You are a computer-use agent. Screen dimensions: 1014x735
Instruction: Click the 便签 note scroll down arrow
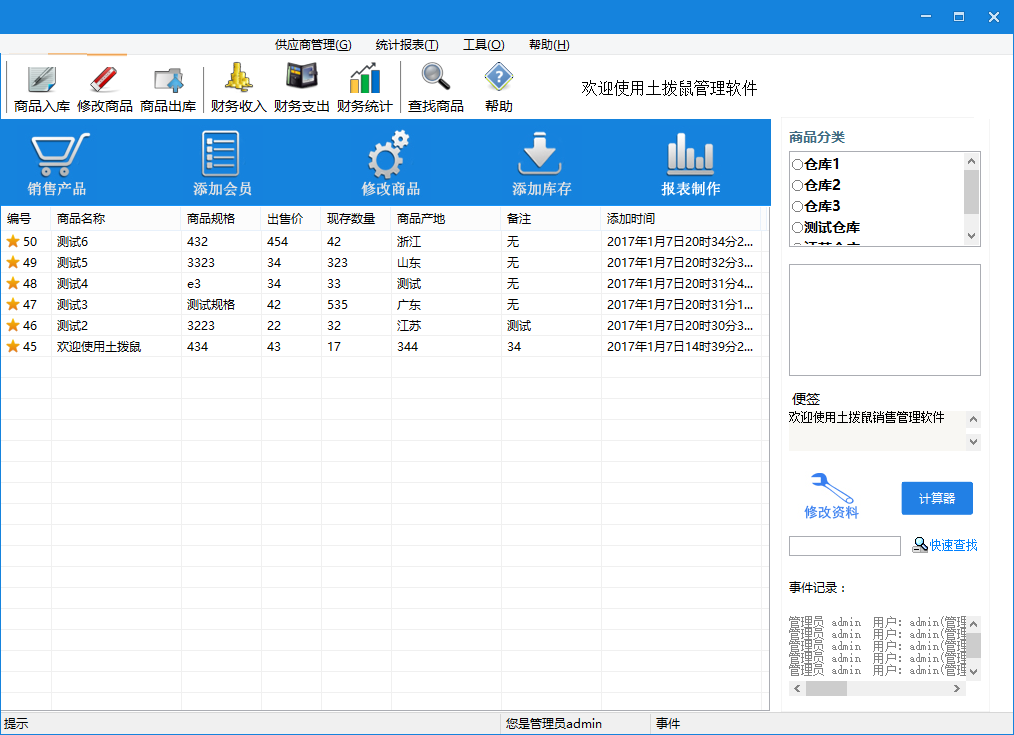click(973, 442)
